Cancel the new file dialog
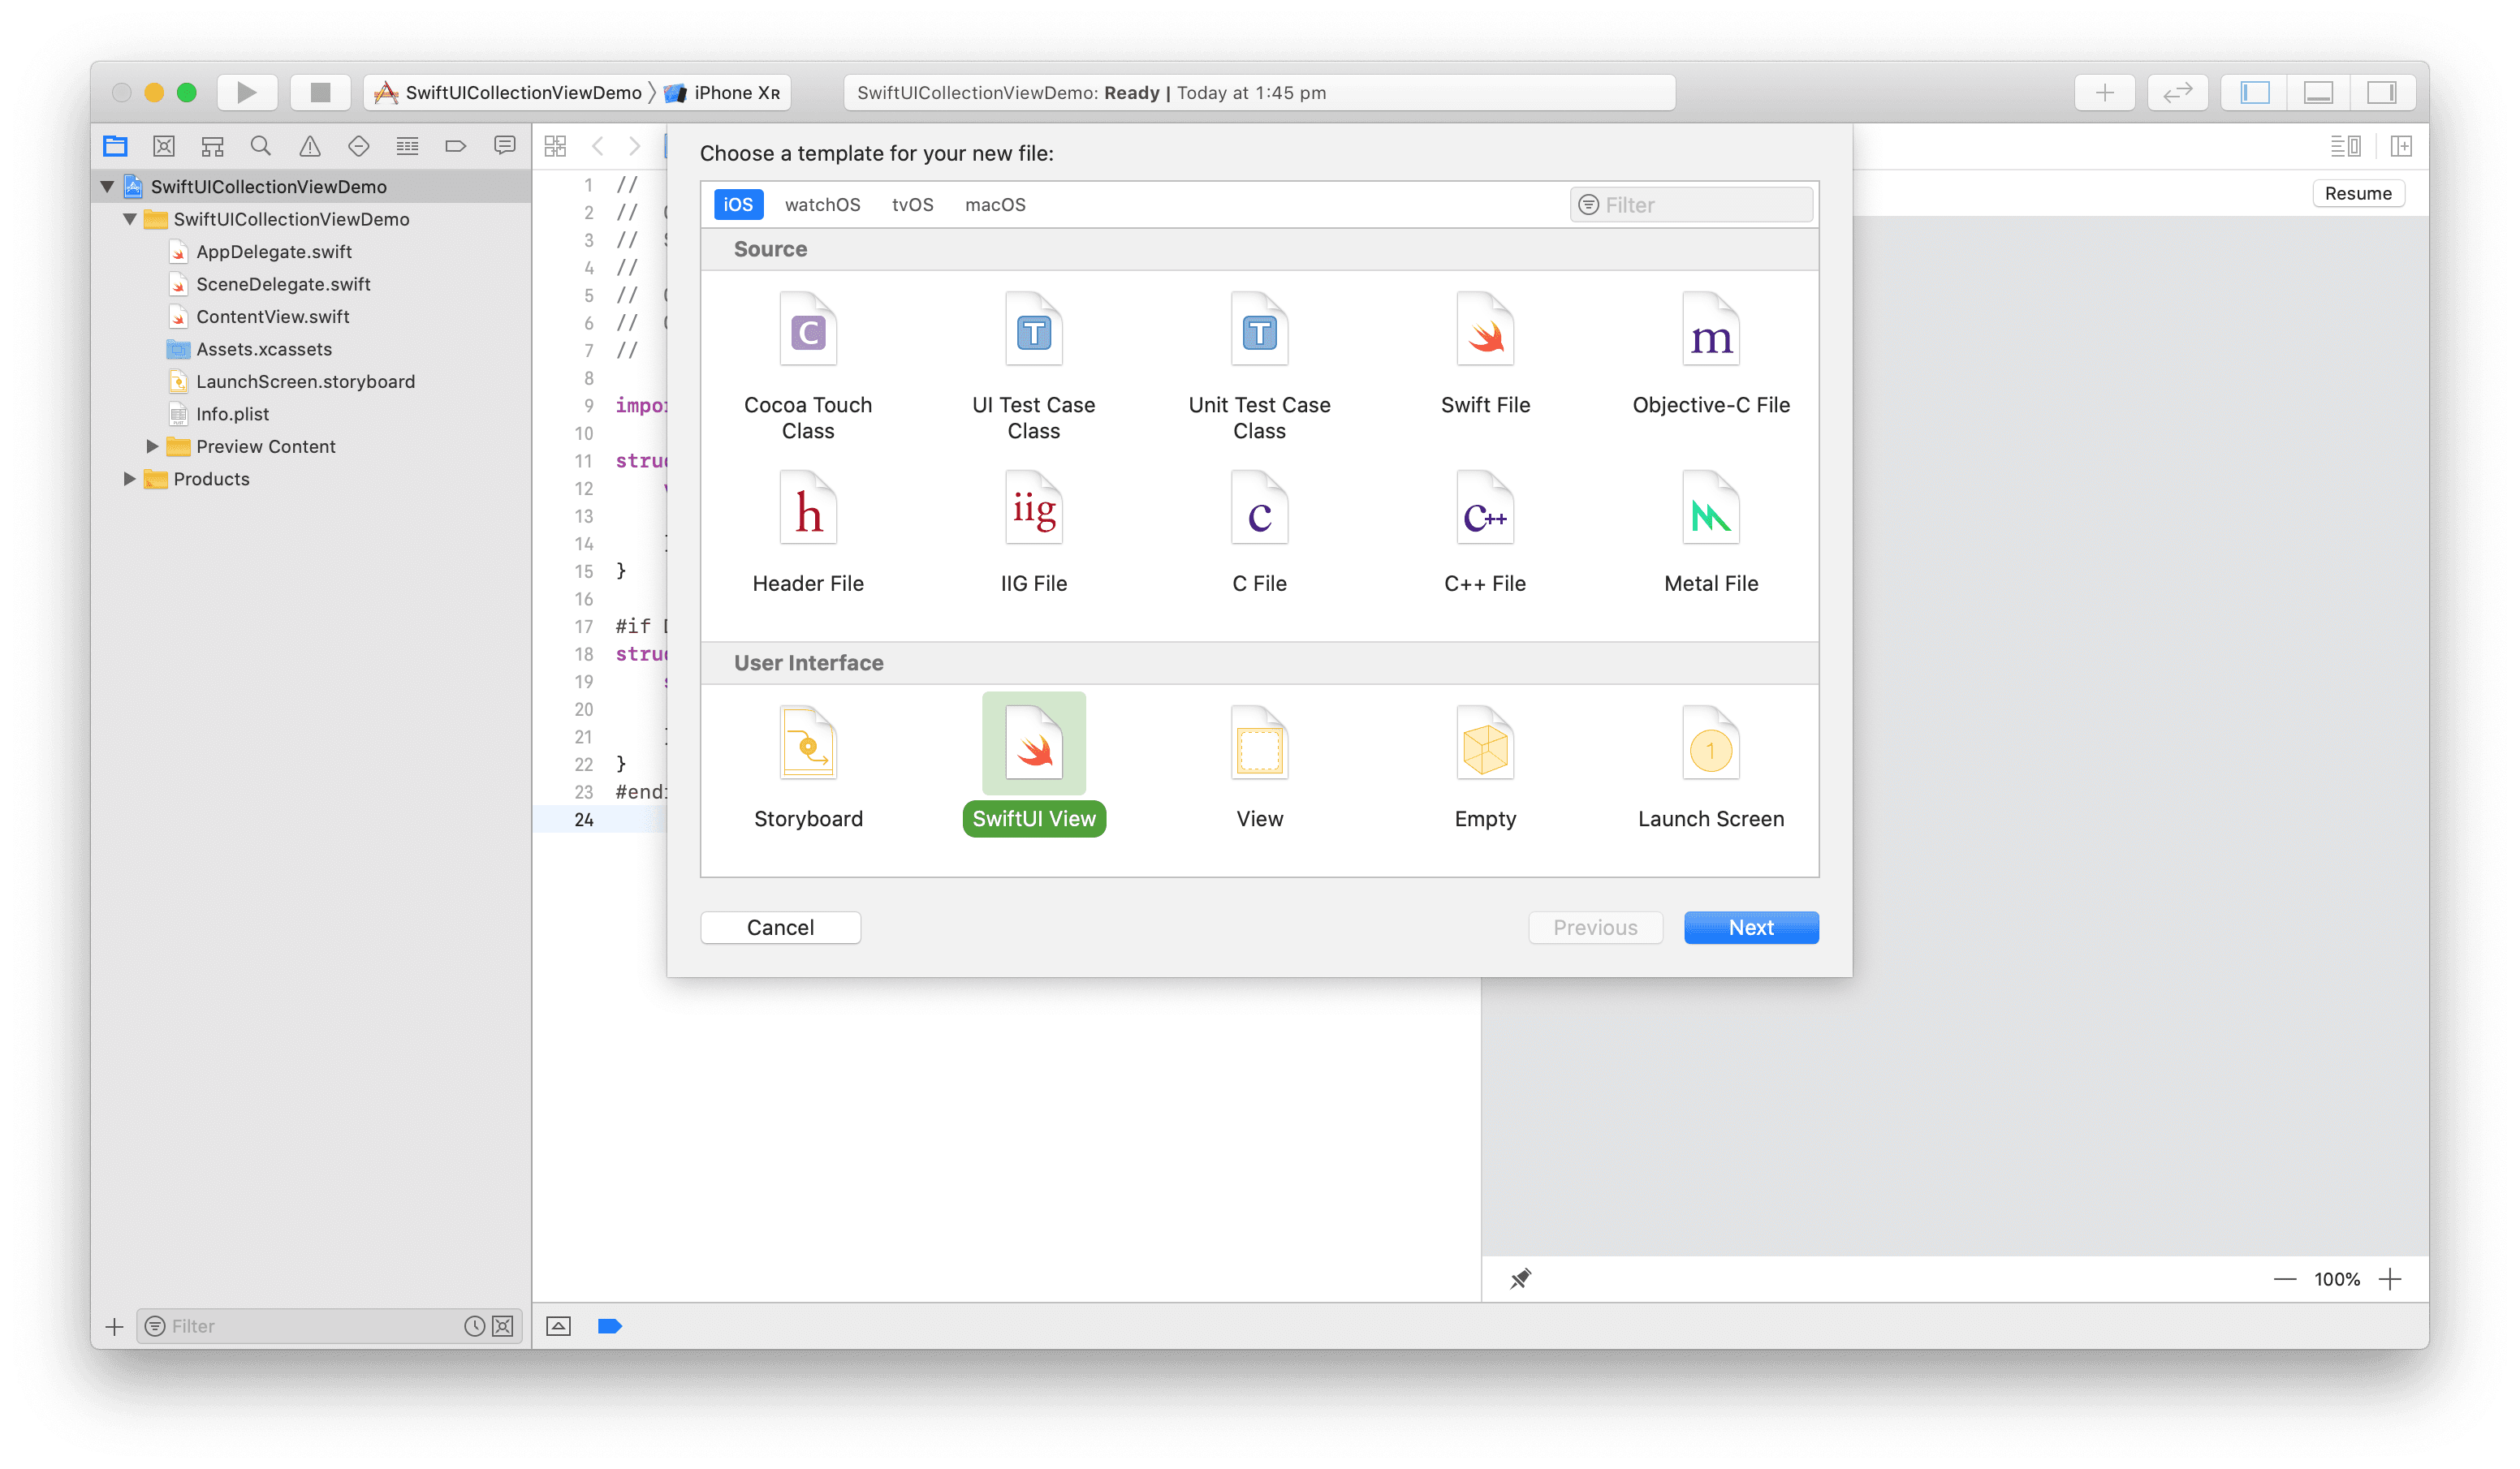2520x1469 pixels. [780, 927]
